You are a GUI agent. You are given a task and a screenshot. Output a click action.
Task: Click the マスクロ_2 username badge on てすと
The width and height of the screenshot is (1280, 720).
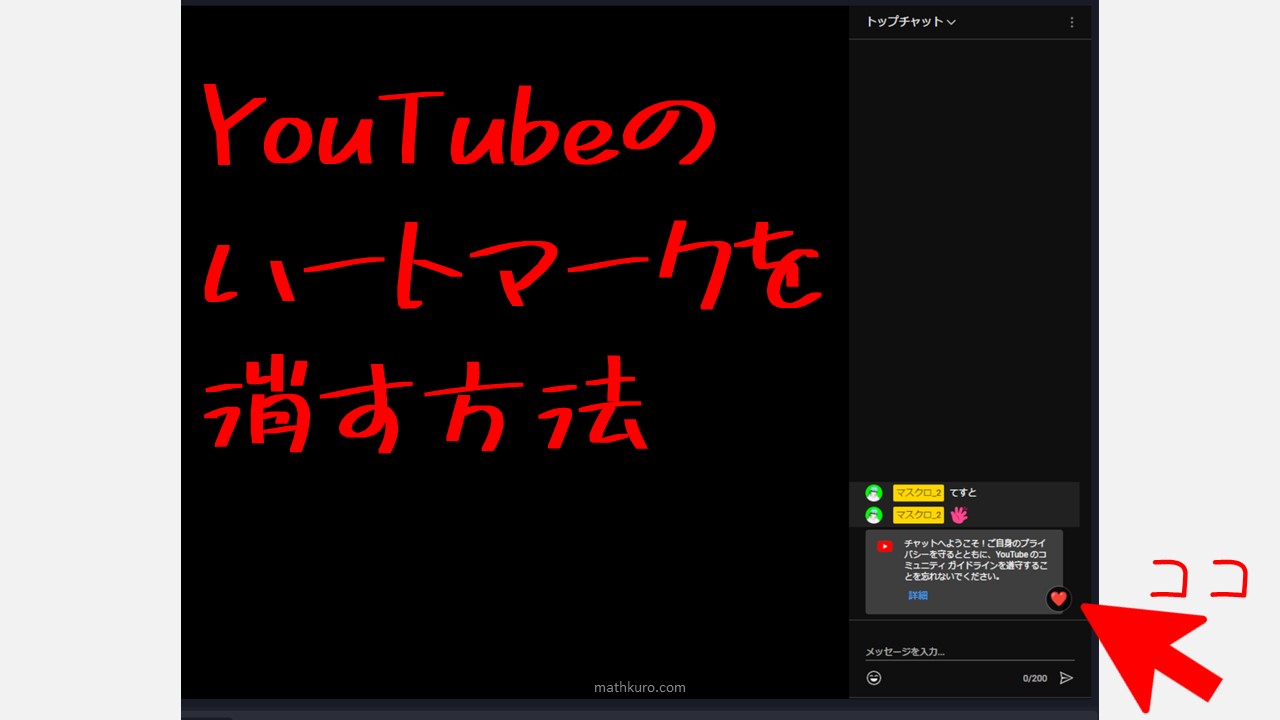point(917,492)
